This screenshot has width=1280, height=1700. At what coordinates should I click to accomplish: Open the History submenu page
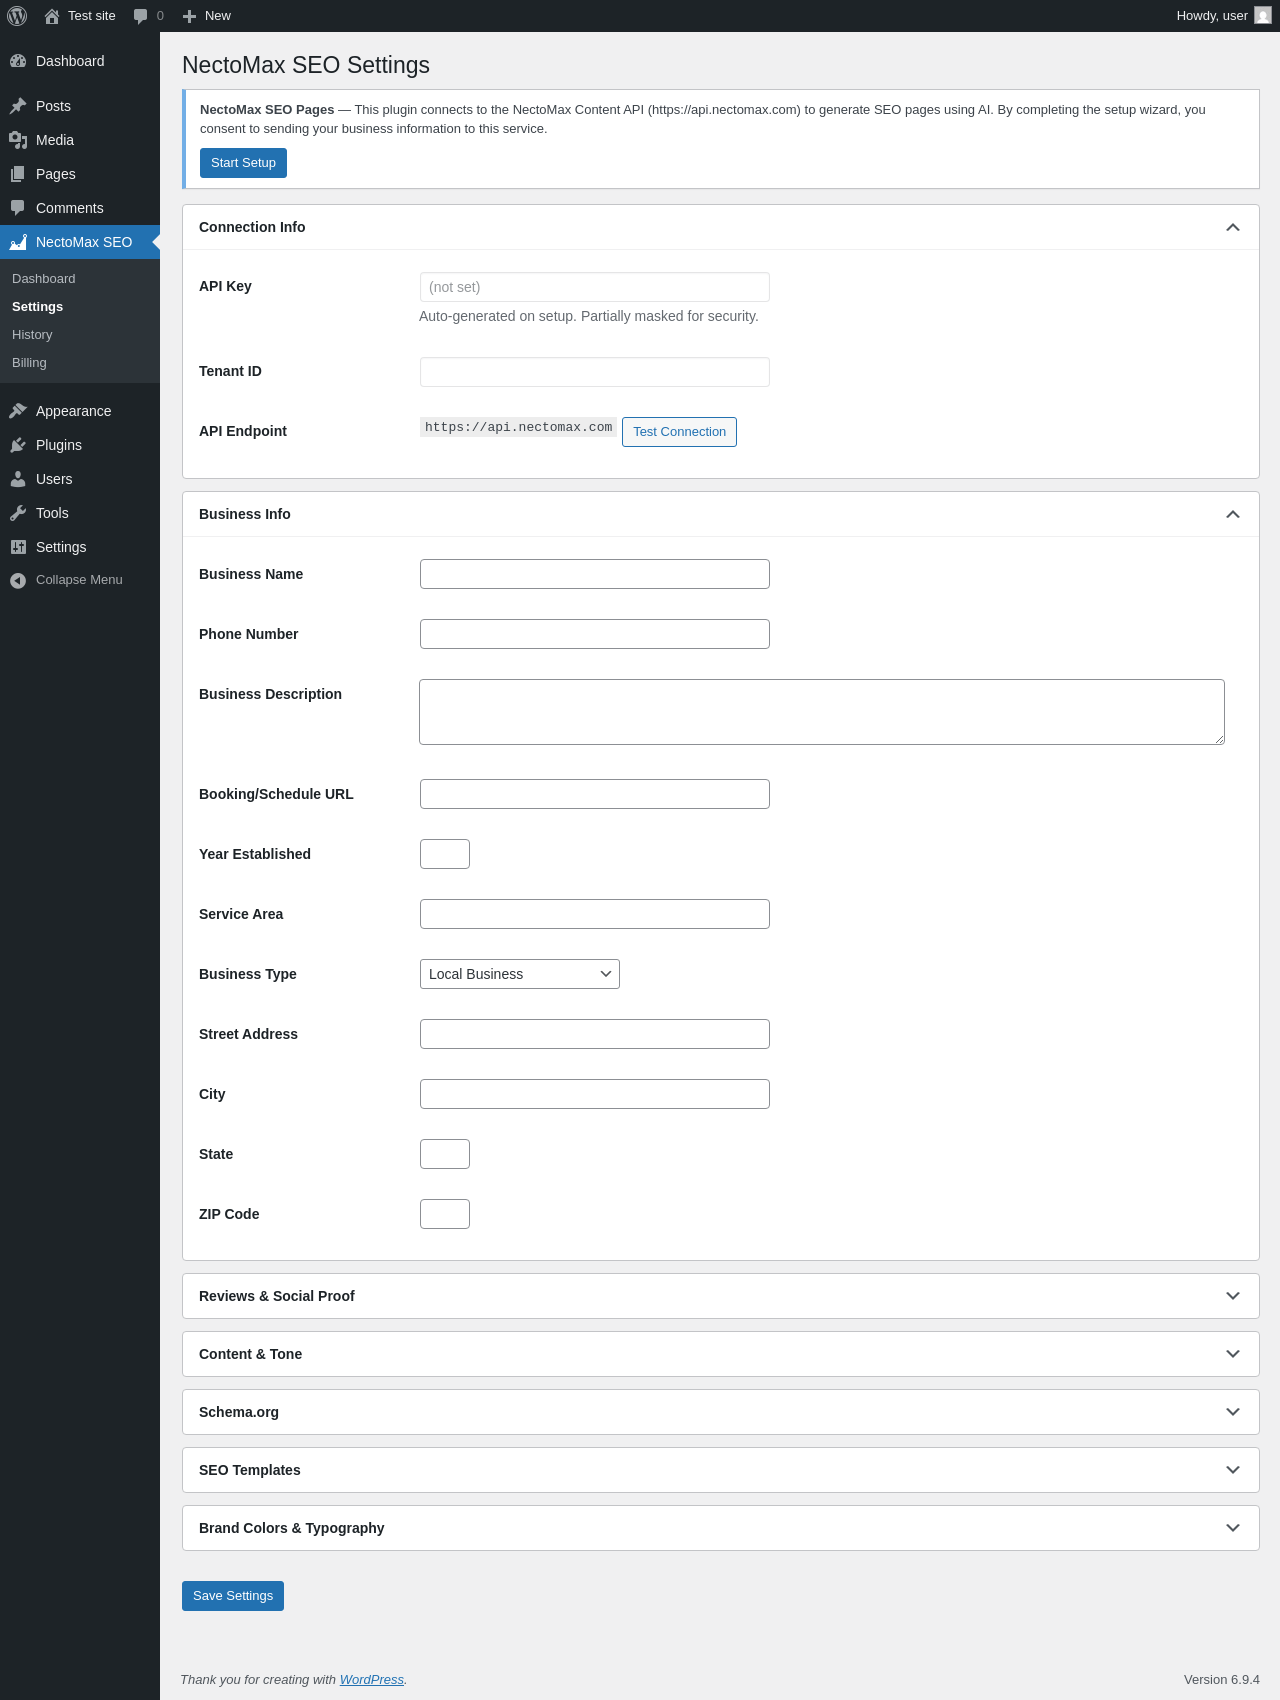click(32, 335)
